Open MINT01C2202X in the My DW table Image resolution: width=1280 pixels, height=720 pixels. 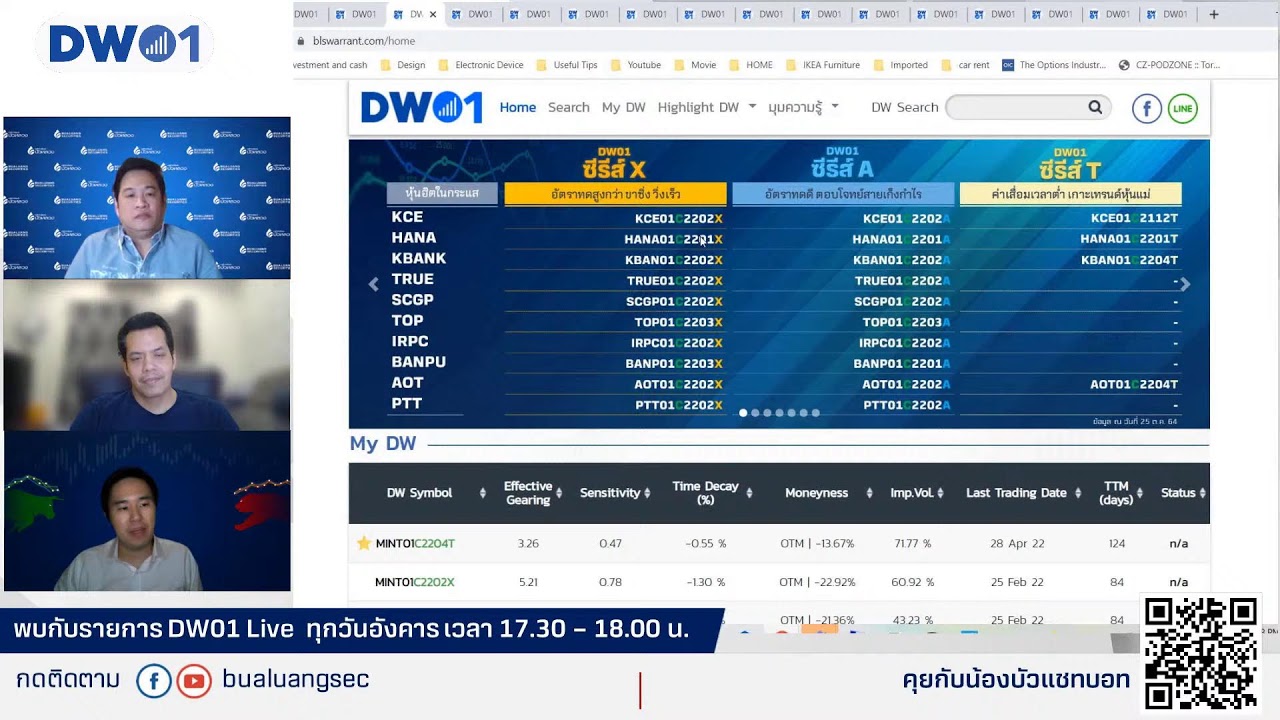[x=415, y=582]
